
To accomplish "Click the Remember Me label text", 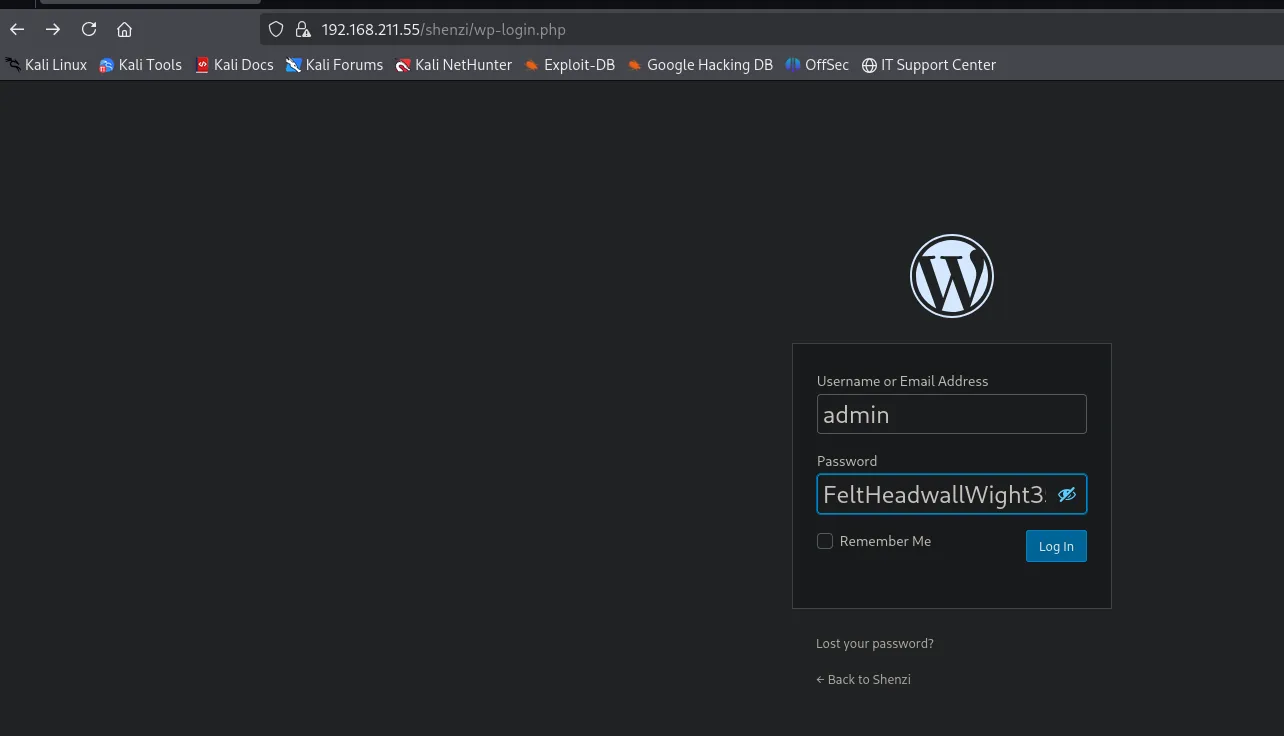I will click(885, 541).
